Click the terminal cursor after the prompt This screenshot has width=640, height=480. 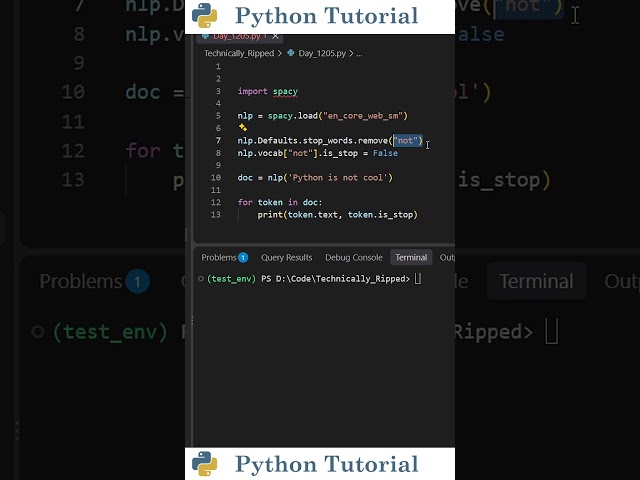click(418, 279)
